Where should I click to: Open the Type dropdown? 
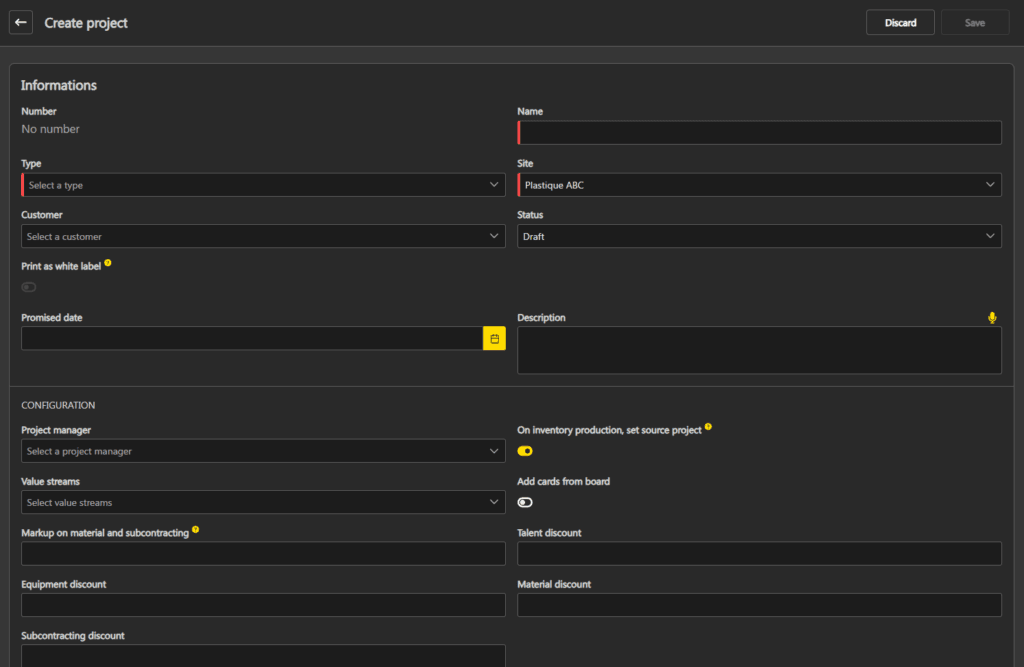tap(263, 185)
